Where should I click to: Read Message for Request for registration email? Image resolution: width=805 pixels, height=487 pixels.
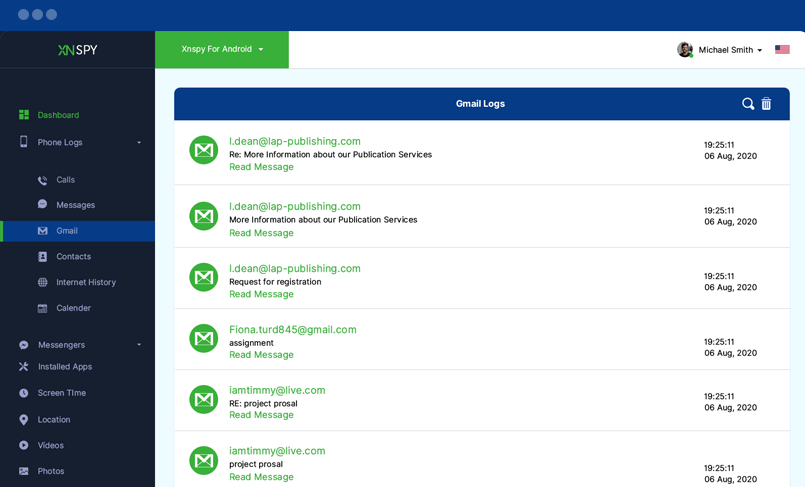[261, 295]
